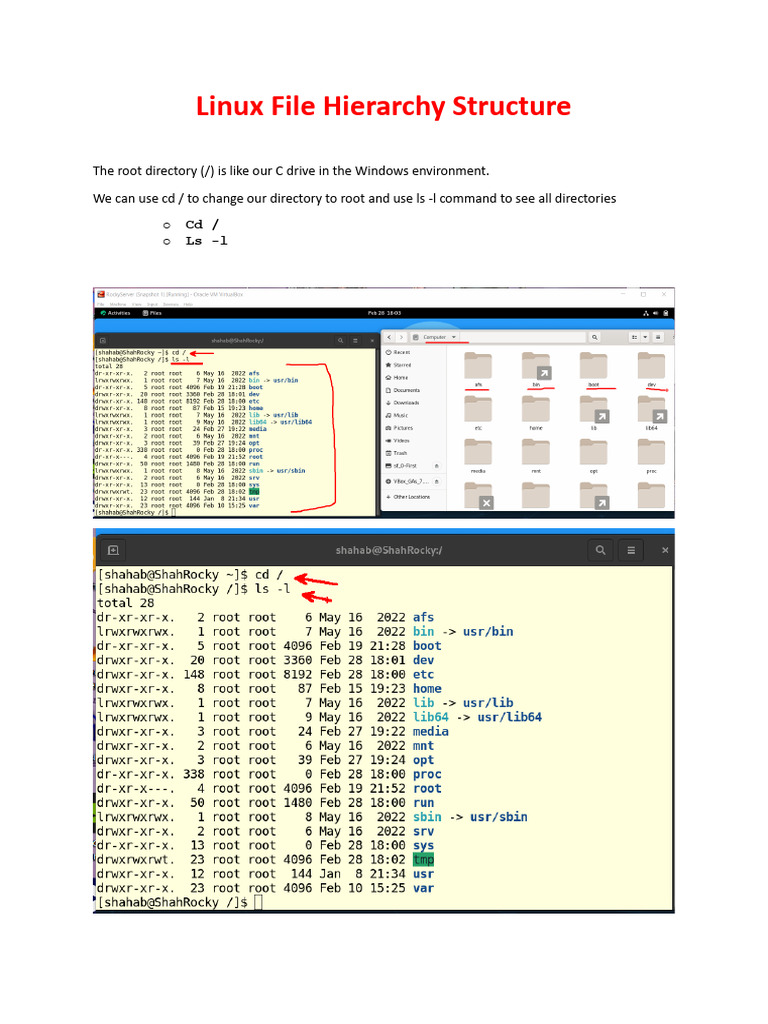Open the Files window hamburger menu
Image resolution: width=768 pixels, height=1024 pixels.
(x=658, y=337)
